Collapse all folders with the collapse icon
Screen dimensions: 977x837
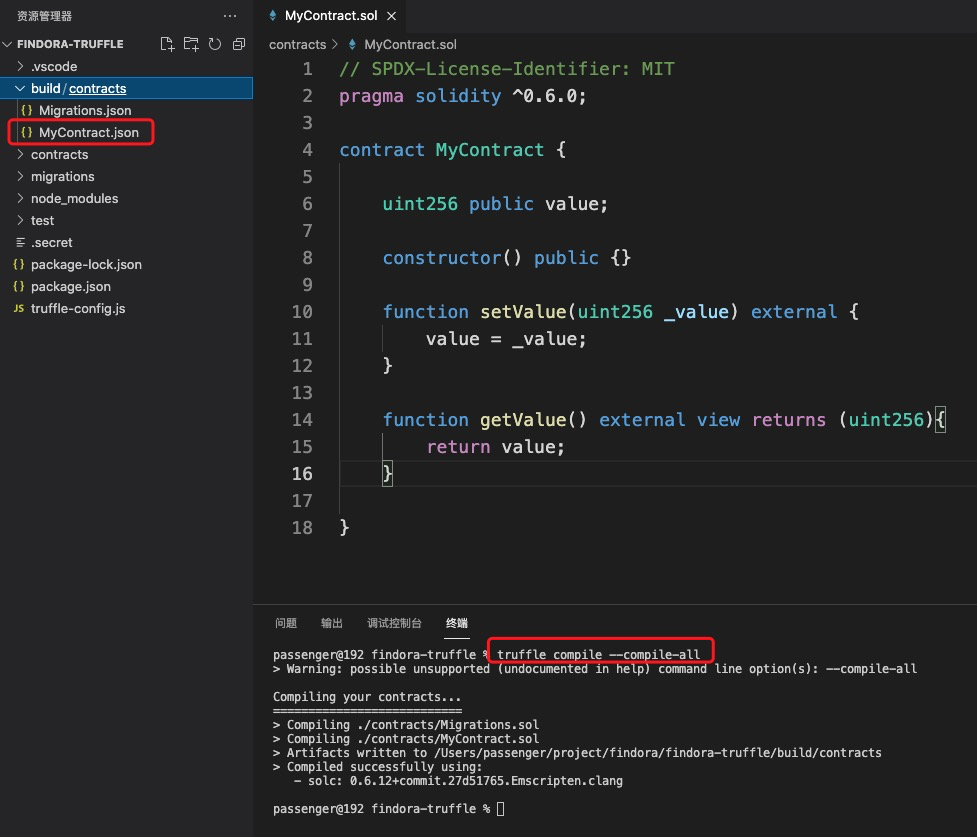pyautogui.click(x=239, y=44)
